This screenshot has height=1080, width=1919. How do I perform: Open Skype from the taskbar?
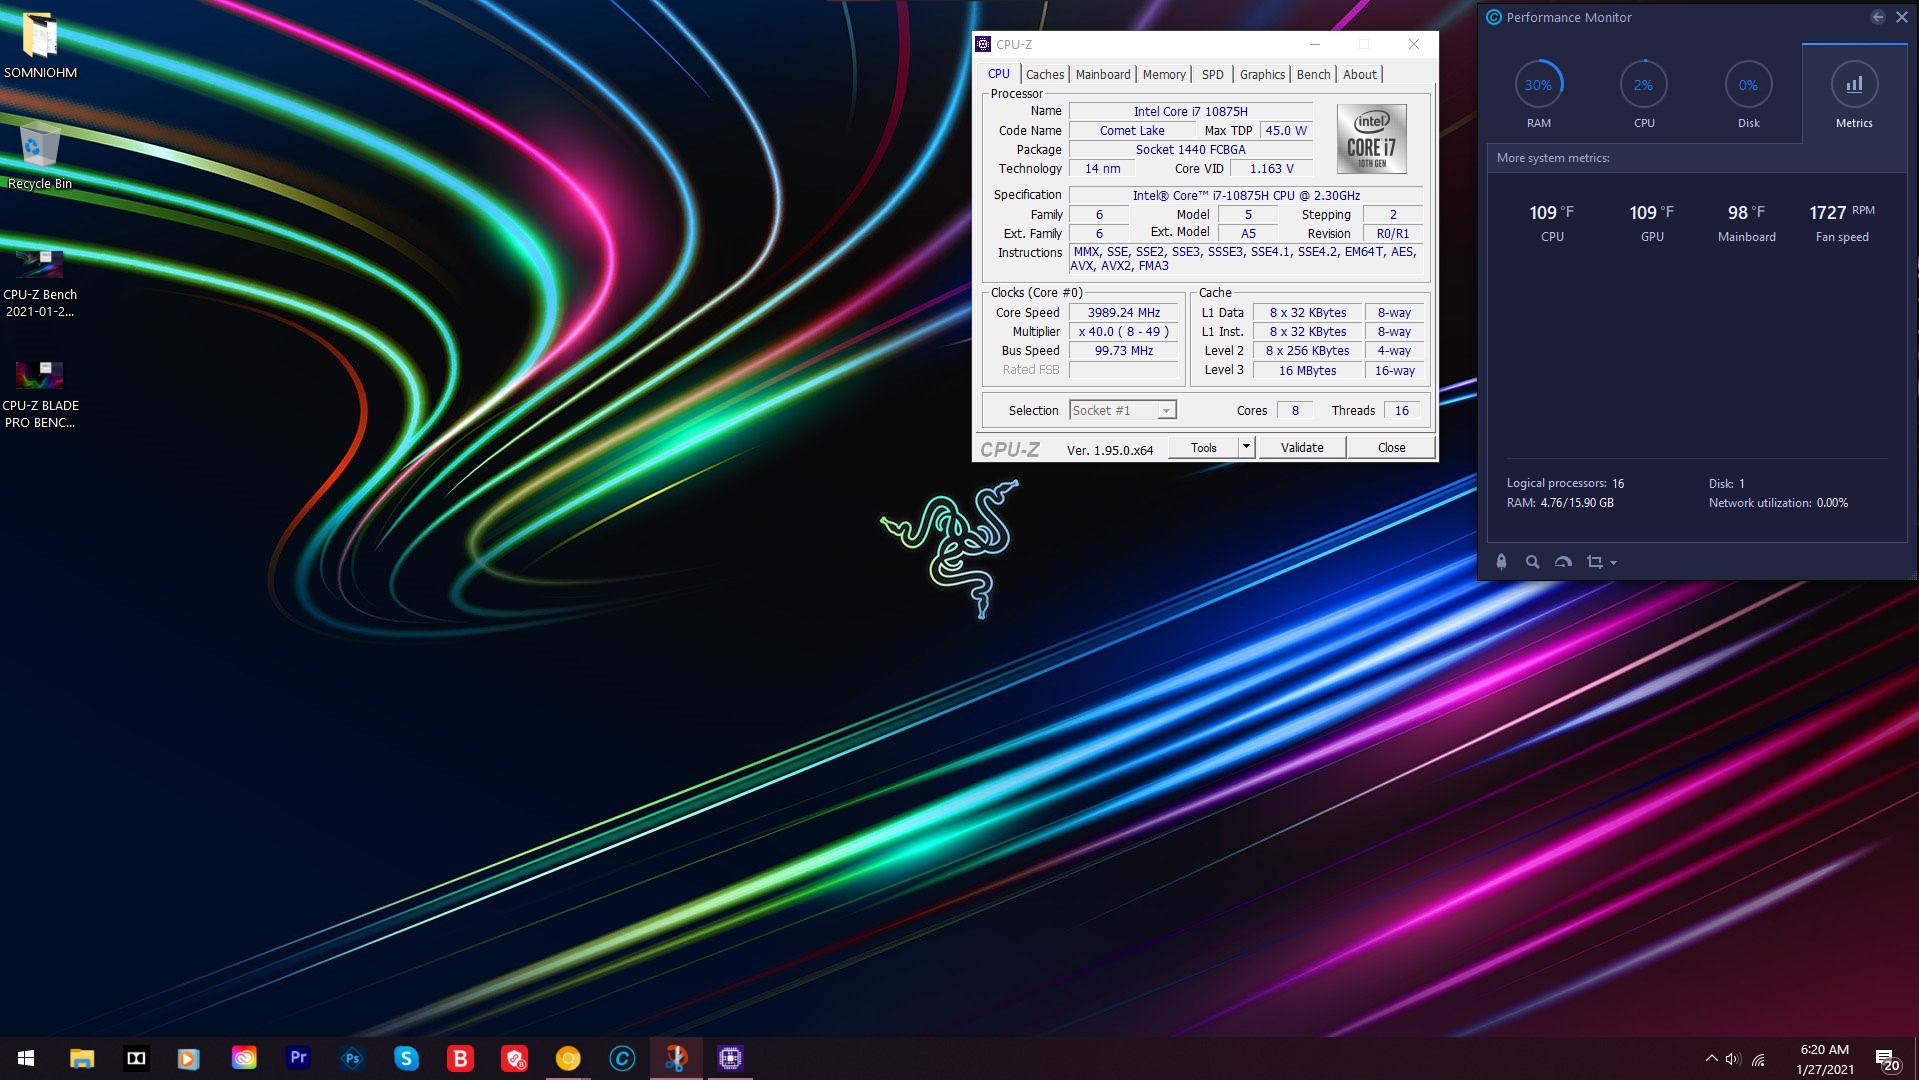pos(406,1058)
